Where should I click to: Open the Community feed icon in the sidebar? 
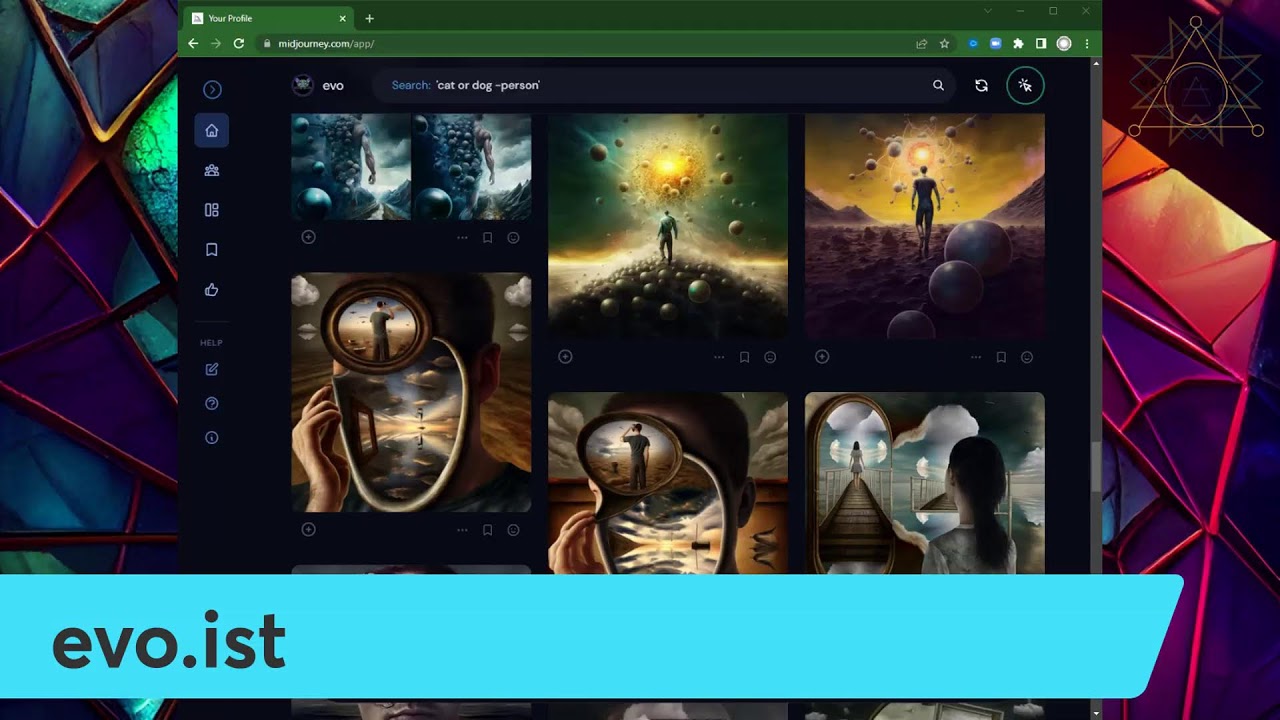coord(212,170)
